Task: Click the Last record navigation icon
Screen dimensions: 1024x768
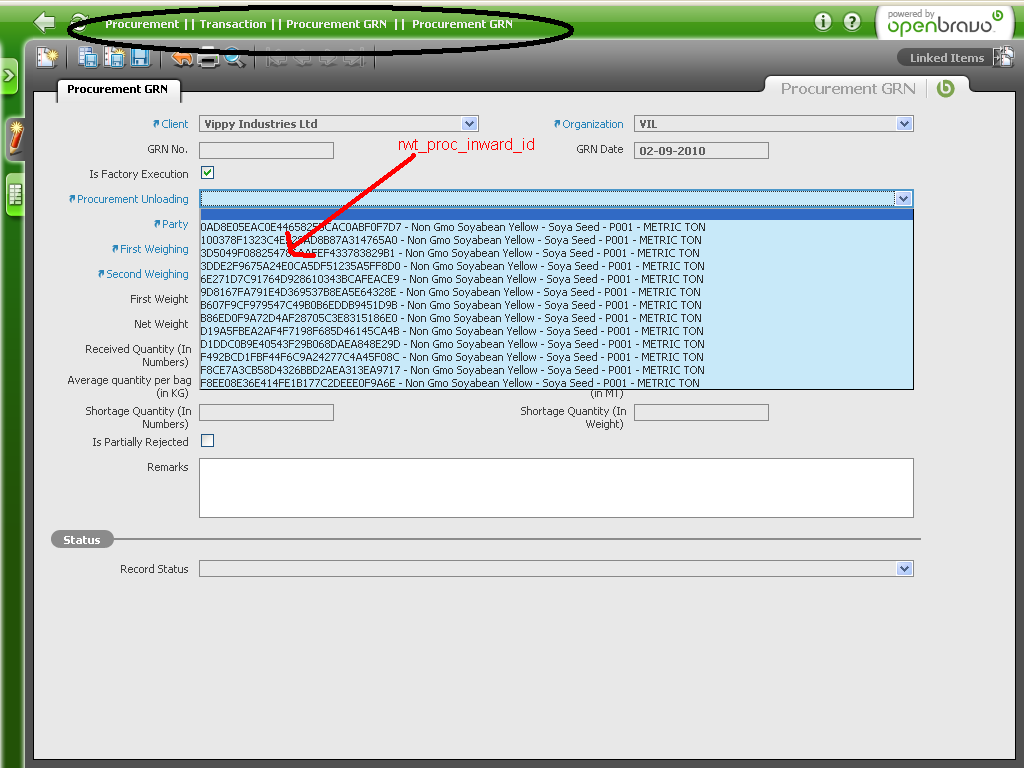Action: point(353,58)
